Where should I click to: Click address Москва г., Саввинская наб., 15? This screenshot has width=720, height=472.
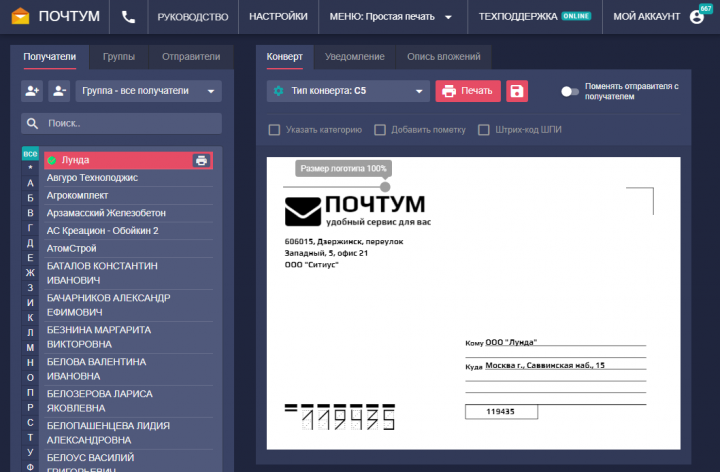point(545,365)
